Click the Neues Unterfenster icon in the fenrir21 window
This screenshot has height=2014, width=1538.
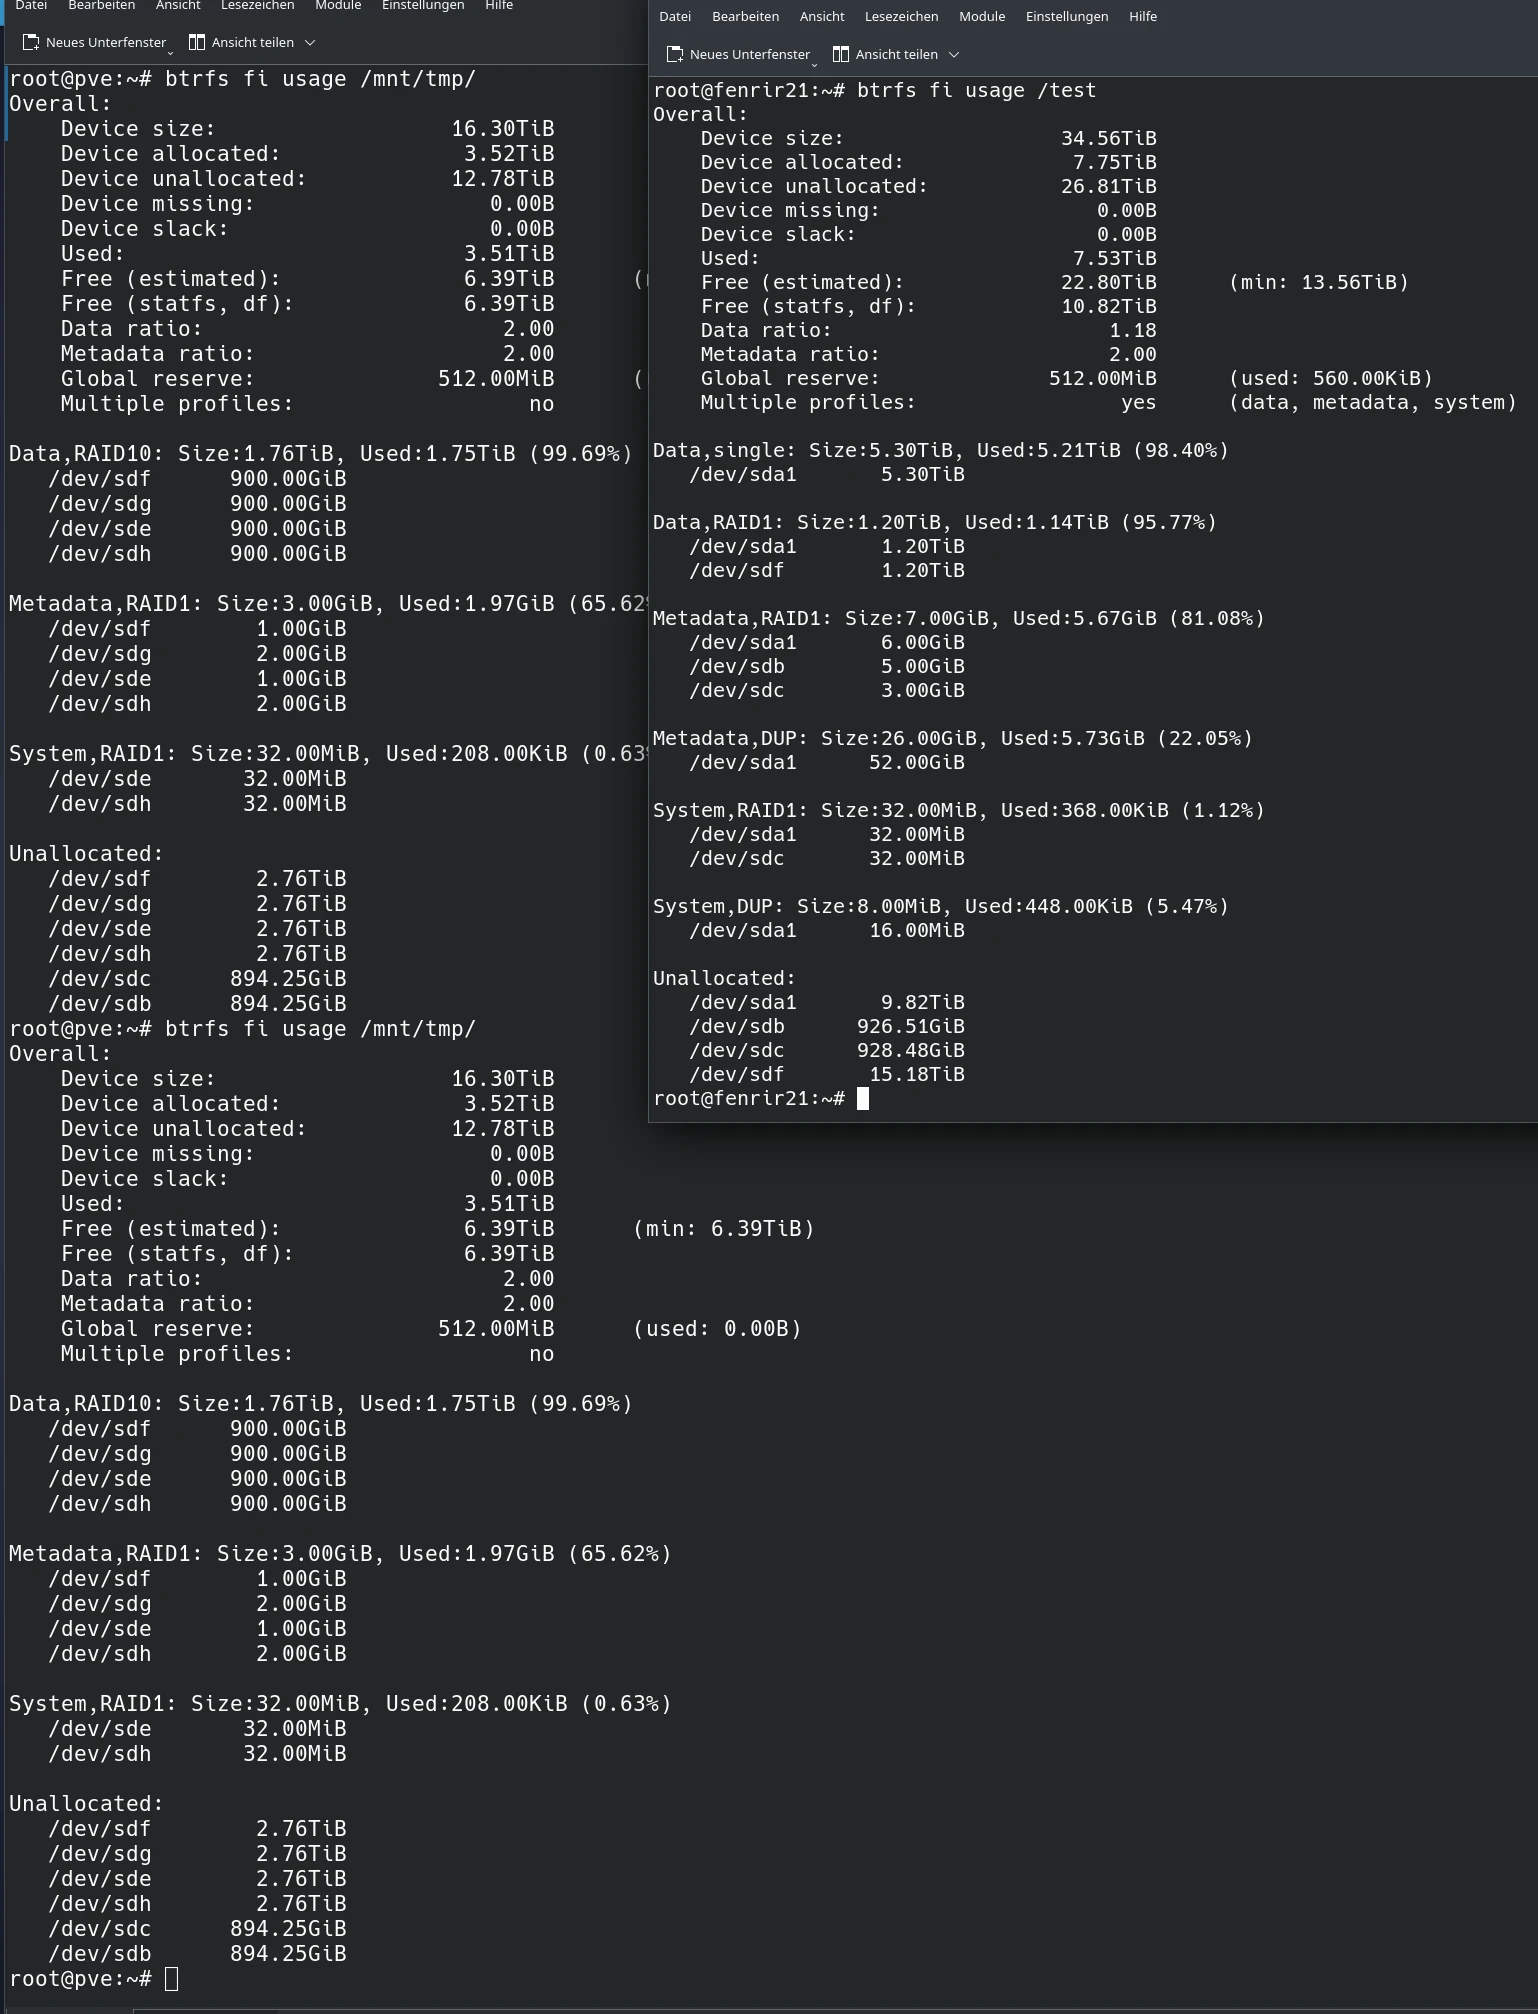(x=675, y=54)
